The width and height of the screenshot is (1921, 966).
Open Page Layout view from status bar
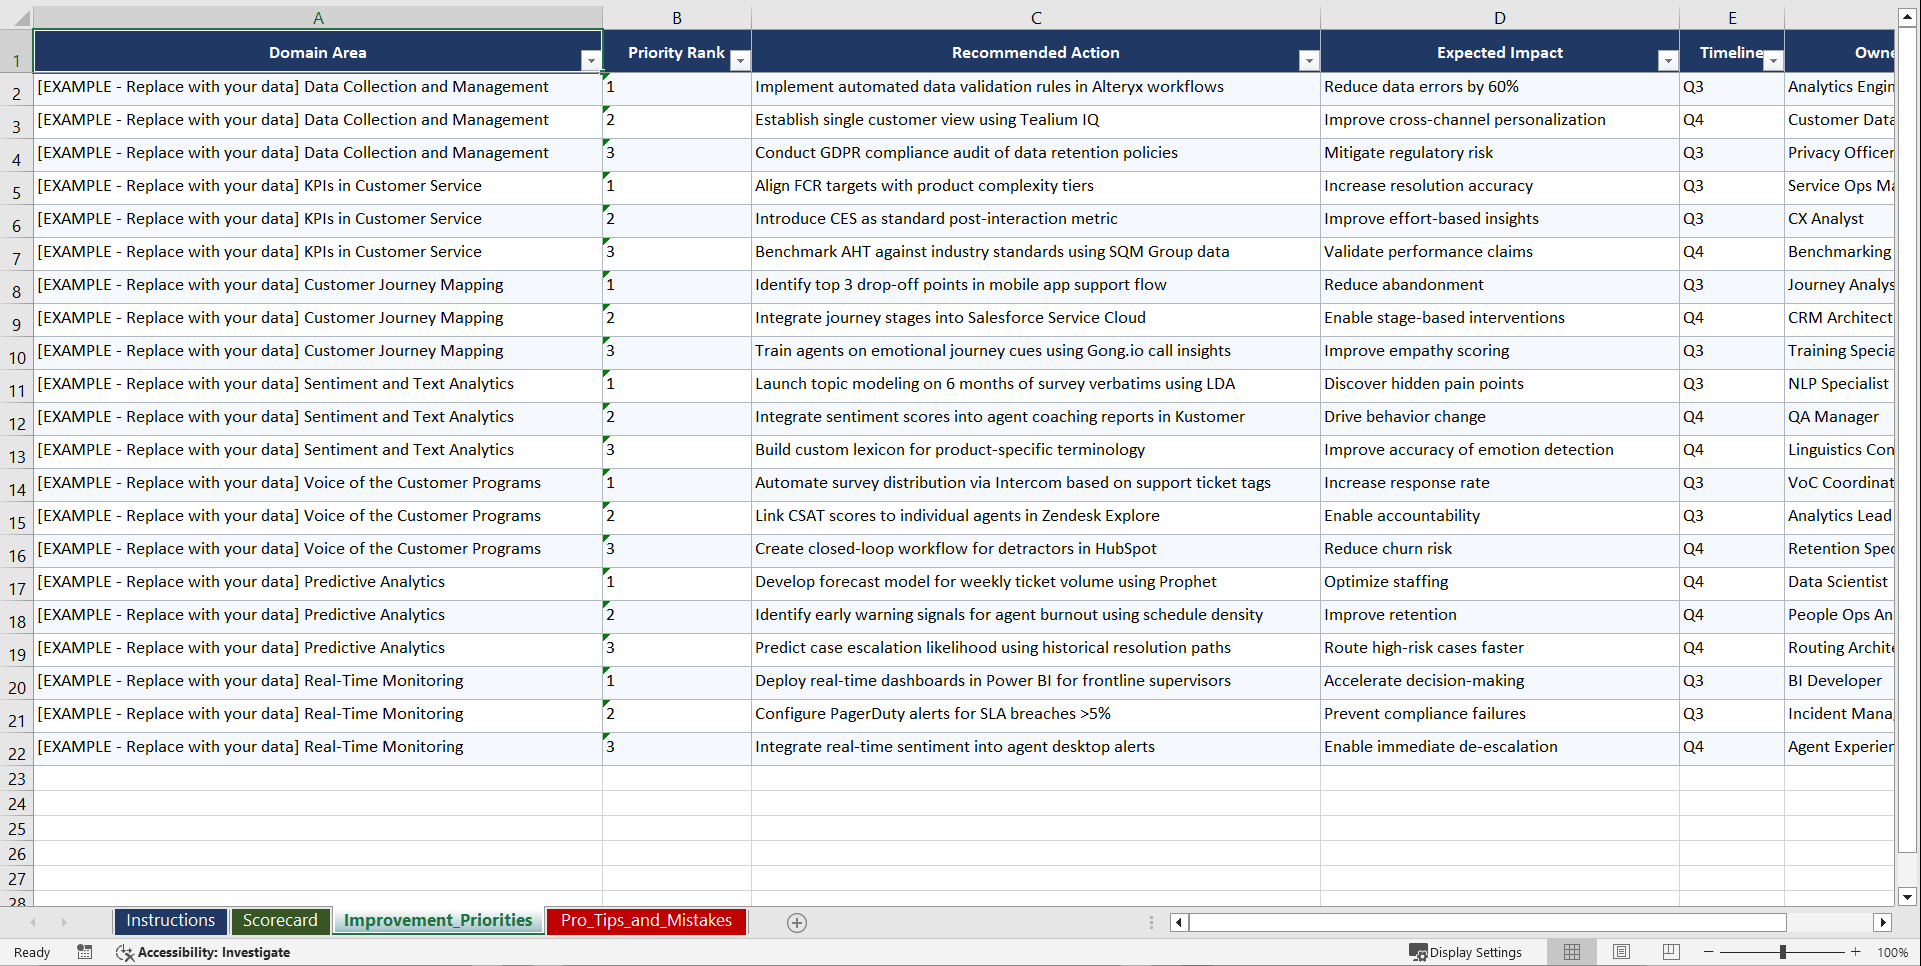(x=1621, y=952)
